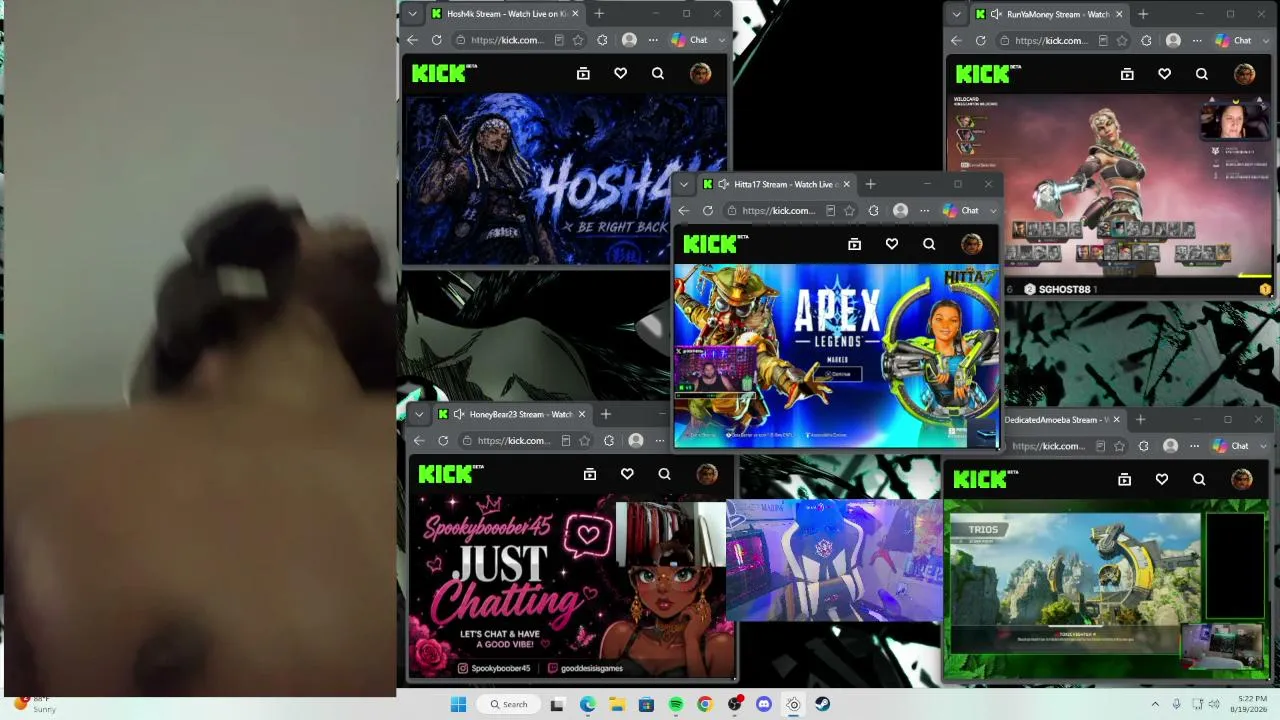Open a new tab in the Hitta17 window
Image resolution: width=1280 pixels, height=720 pixels.
point(870,184)
